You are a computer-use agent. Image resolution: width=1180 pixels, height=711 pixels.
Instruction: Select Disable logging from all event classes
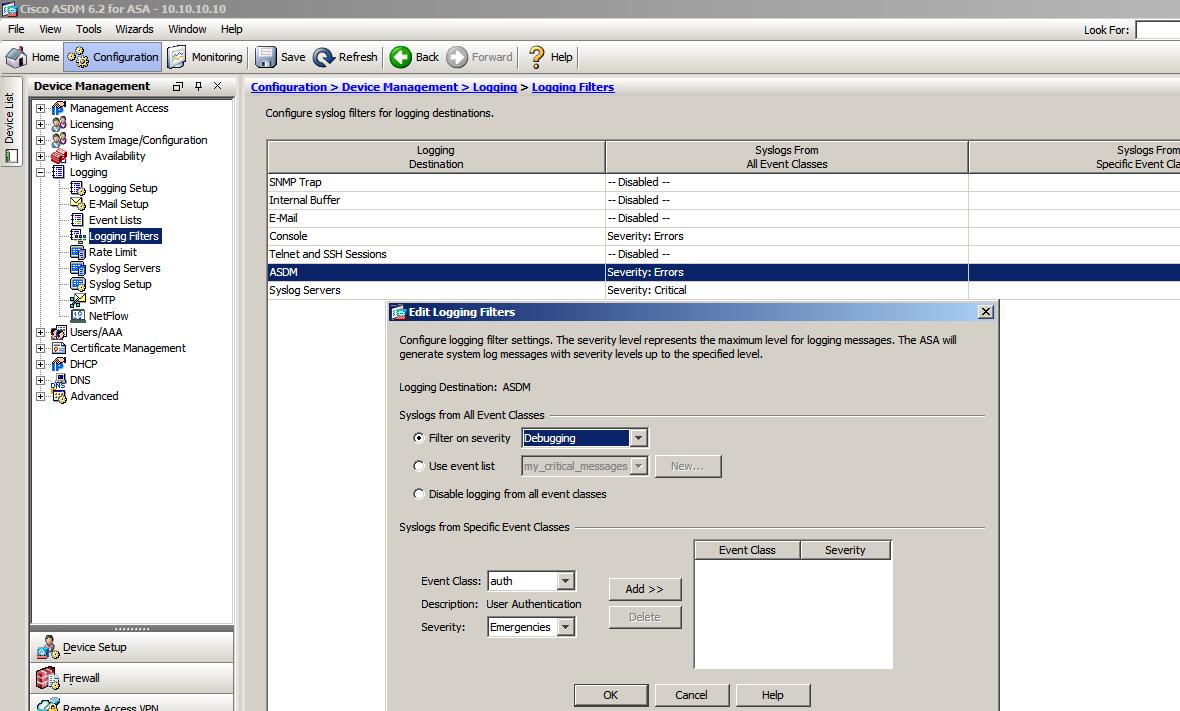pyautogui.click(x=419, y=494)
